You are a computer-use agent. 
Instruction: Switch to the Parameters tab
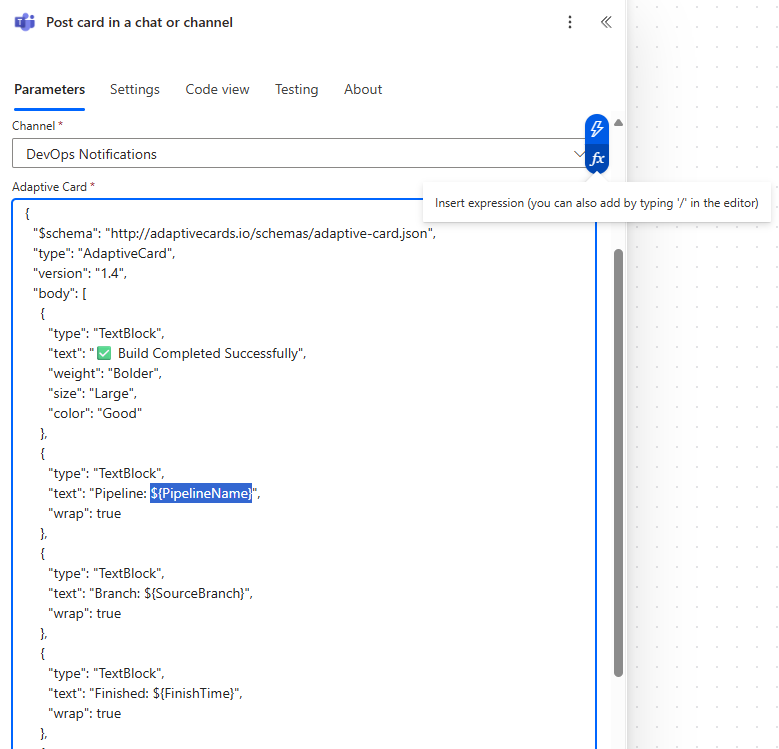[x=49, y=89]
